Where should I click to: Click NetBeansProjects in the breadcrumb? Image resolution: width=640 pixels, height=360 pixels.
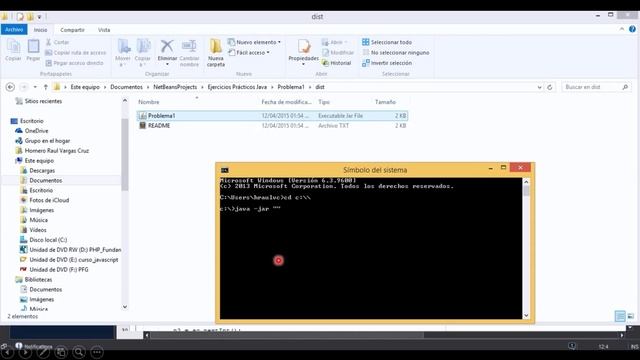coord(175,87)
